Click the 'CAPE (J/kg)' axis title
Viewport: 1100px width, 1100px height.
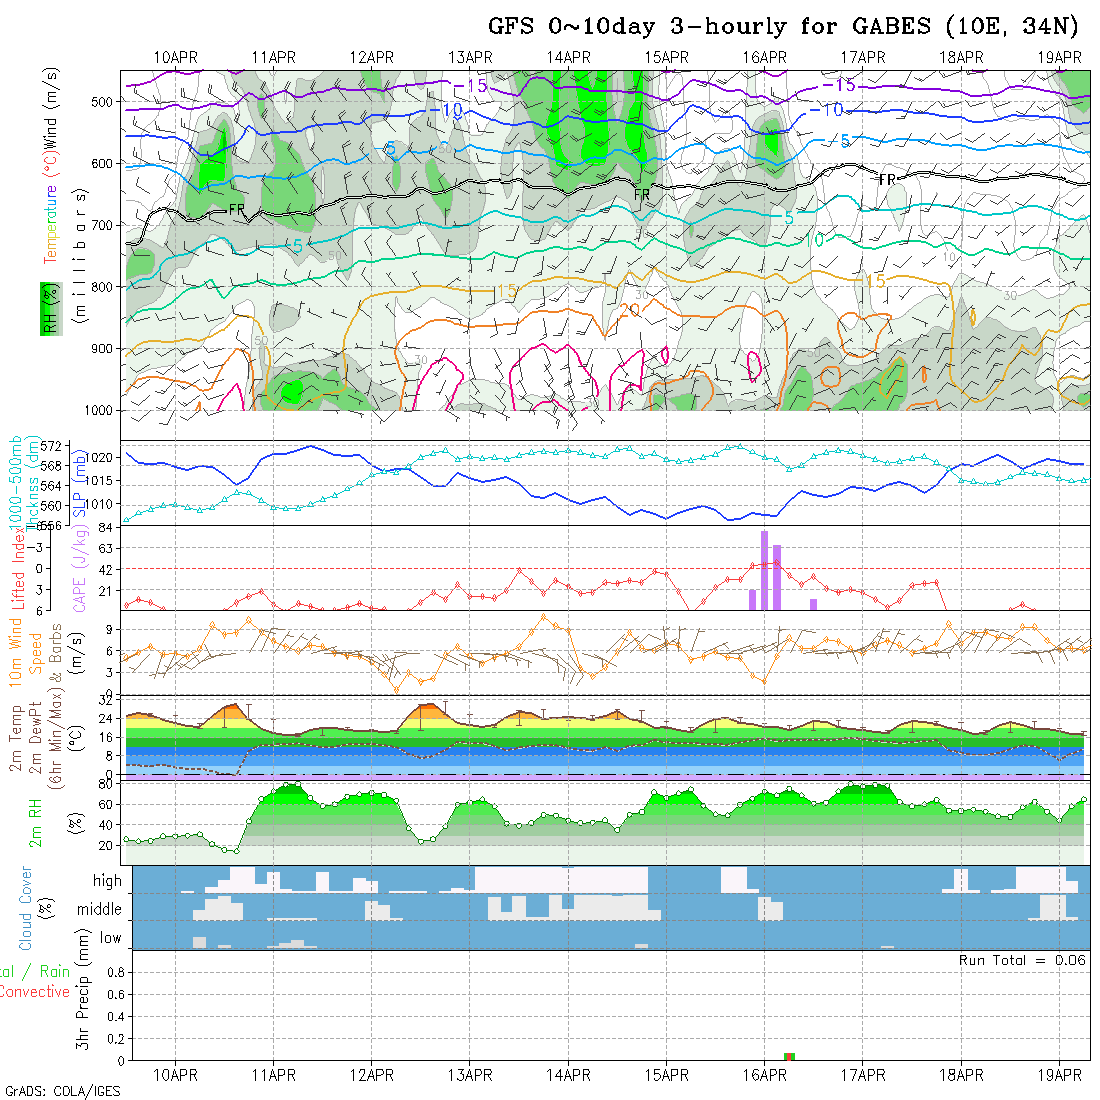pyautogui.click(x=80, y=570)
